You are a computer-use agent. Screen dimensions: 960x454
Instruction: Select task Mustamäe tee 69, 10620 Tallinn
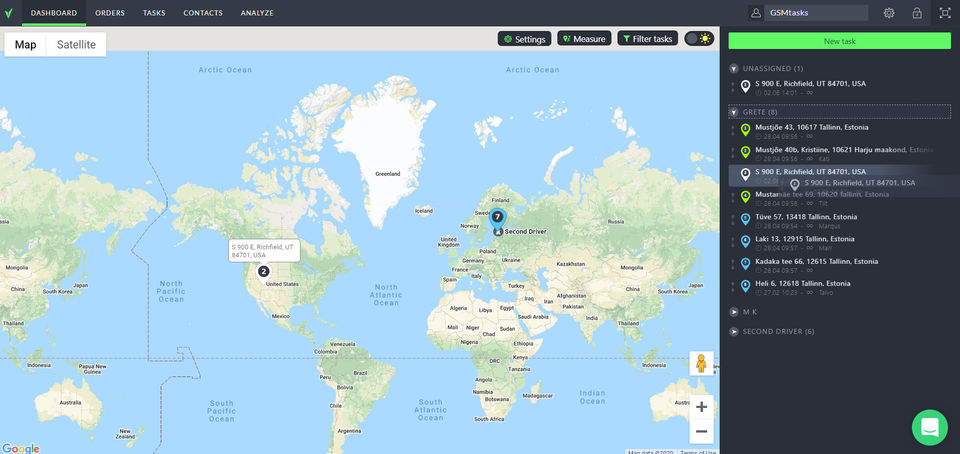(x=839, y=197)
